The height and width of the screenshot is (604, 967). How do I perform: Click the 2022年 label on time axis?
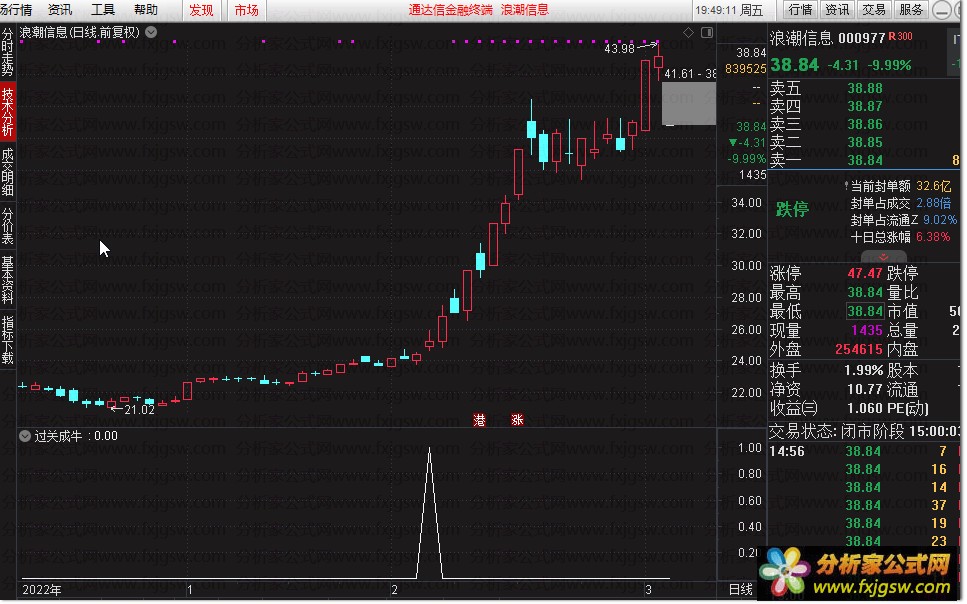[x=42, y=590]
